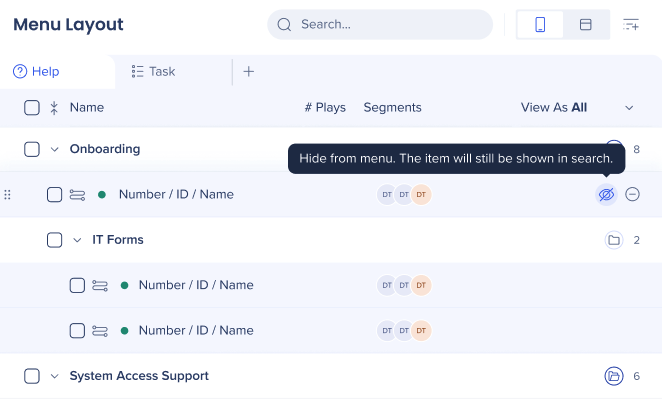The image size is (662, 399).
Task: Switch to desktop window view icon
Action: click(586, 24)
